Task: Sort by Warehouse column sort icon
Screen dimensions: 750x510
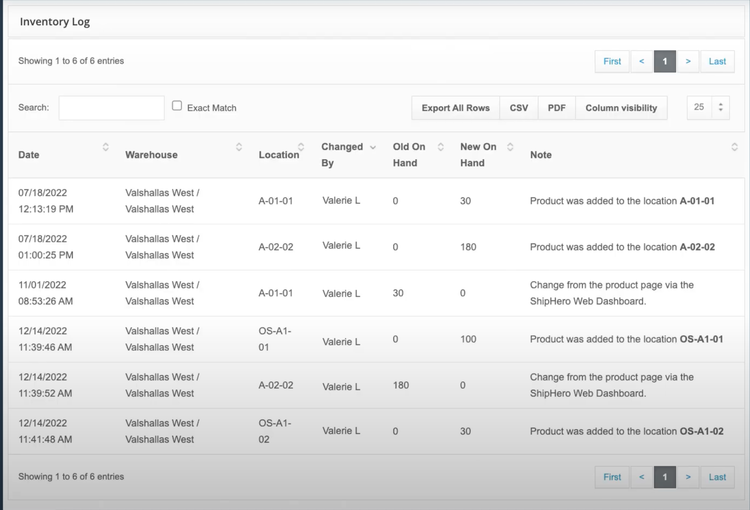Action: [x=239, y=147]
